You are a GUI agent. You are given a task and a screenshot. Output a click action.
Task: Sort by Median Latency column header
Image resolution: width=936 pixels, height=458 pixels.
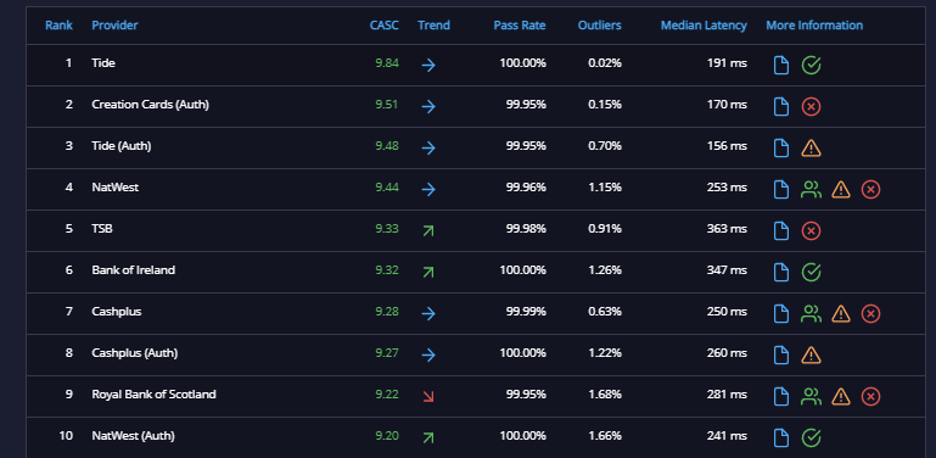point(704,25)
